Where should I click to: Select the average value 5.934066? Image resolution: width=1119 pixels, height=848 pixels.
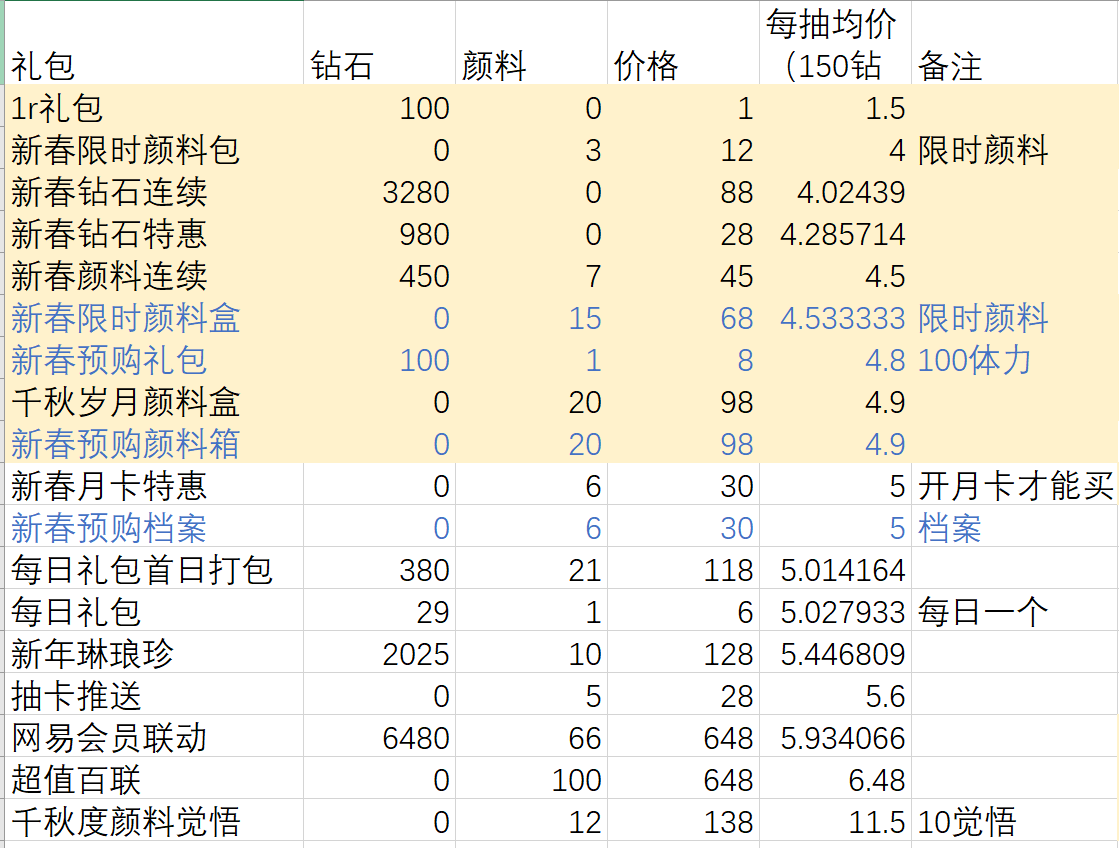tap(843, 739)
